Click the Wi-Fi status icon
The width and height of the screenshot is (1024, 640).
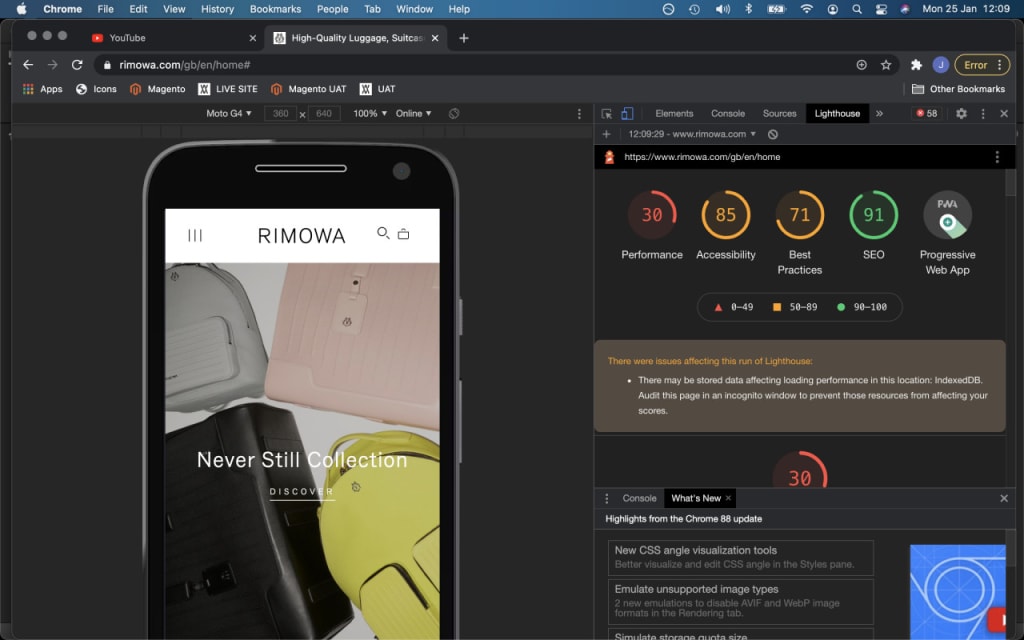807,9
